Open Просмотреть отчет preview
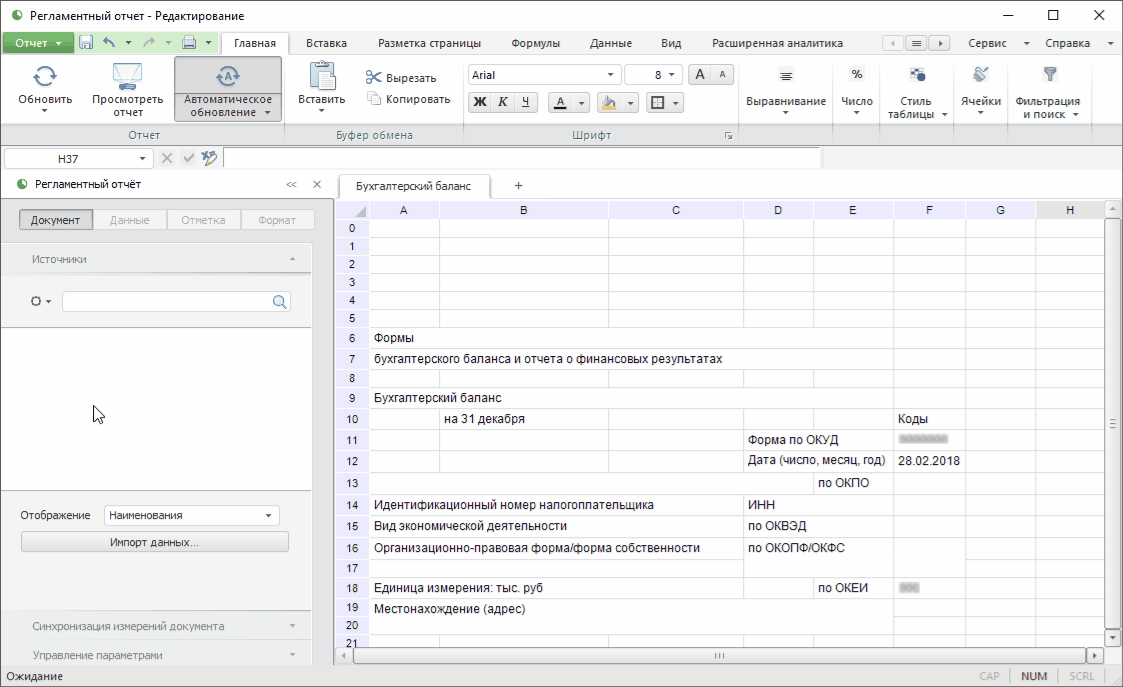The image size is (1123, 687). [127, 76]
